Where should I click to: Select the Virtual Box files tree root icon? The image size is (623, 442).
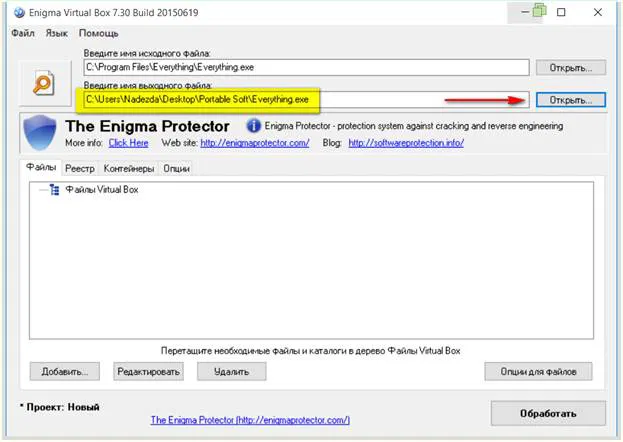coord(54,190)
